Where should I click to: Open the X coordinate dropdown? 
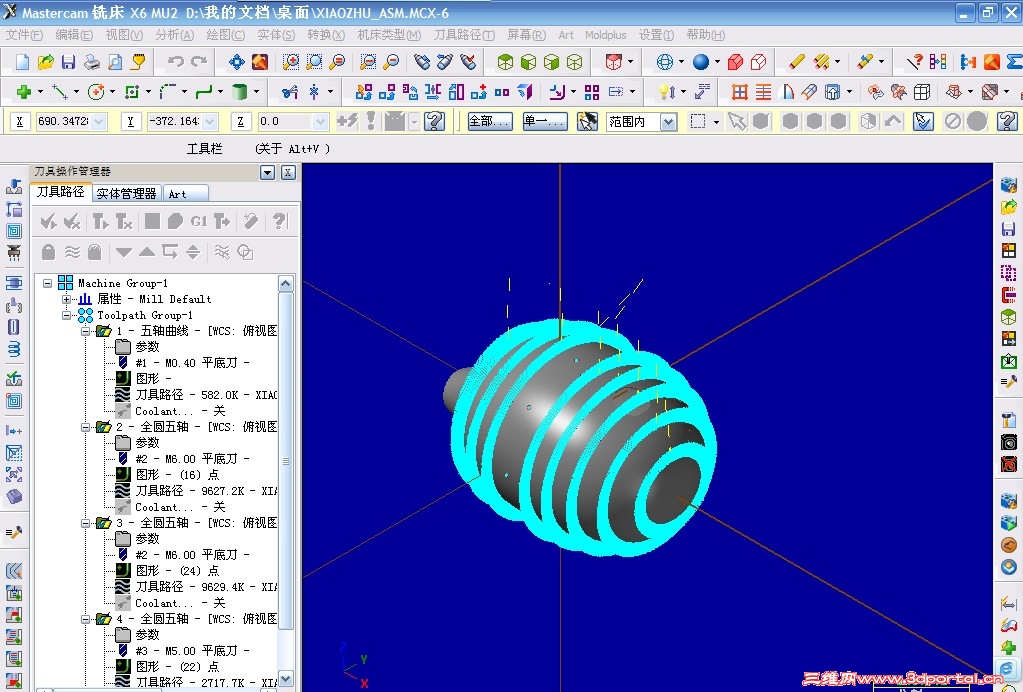(99, 121)
